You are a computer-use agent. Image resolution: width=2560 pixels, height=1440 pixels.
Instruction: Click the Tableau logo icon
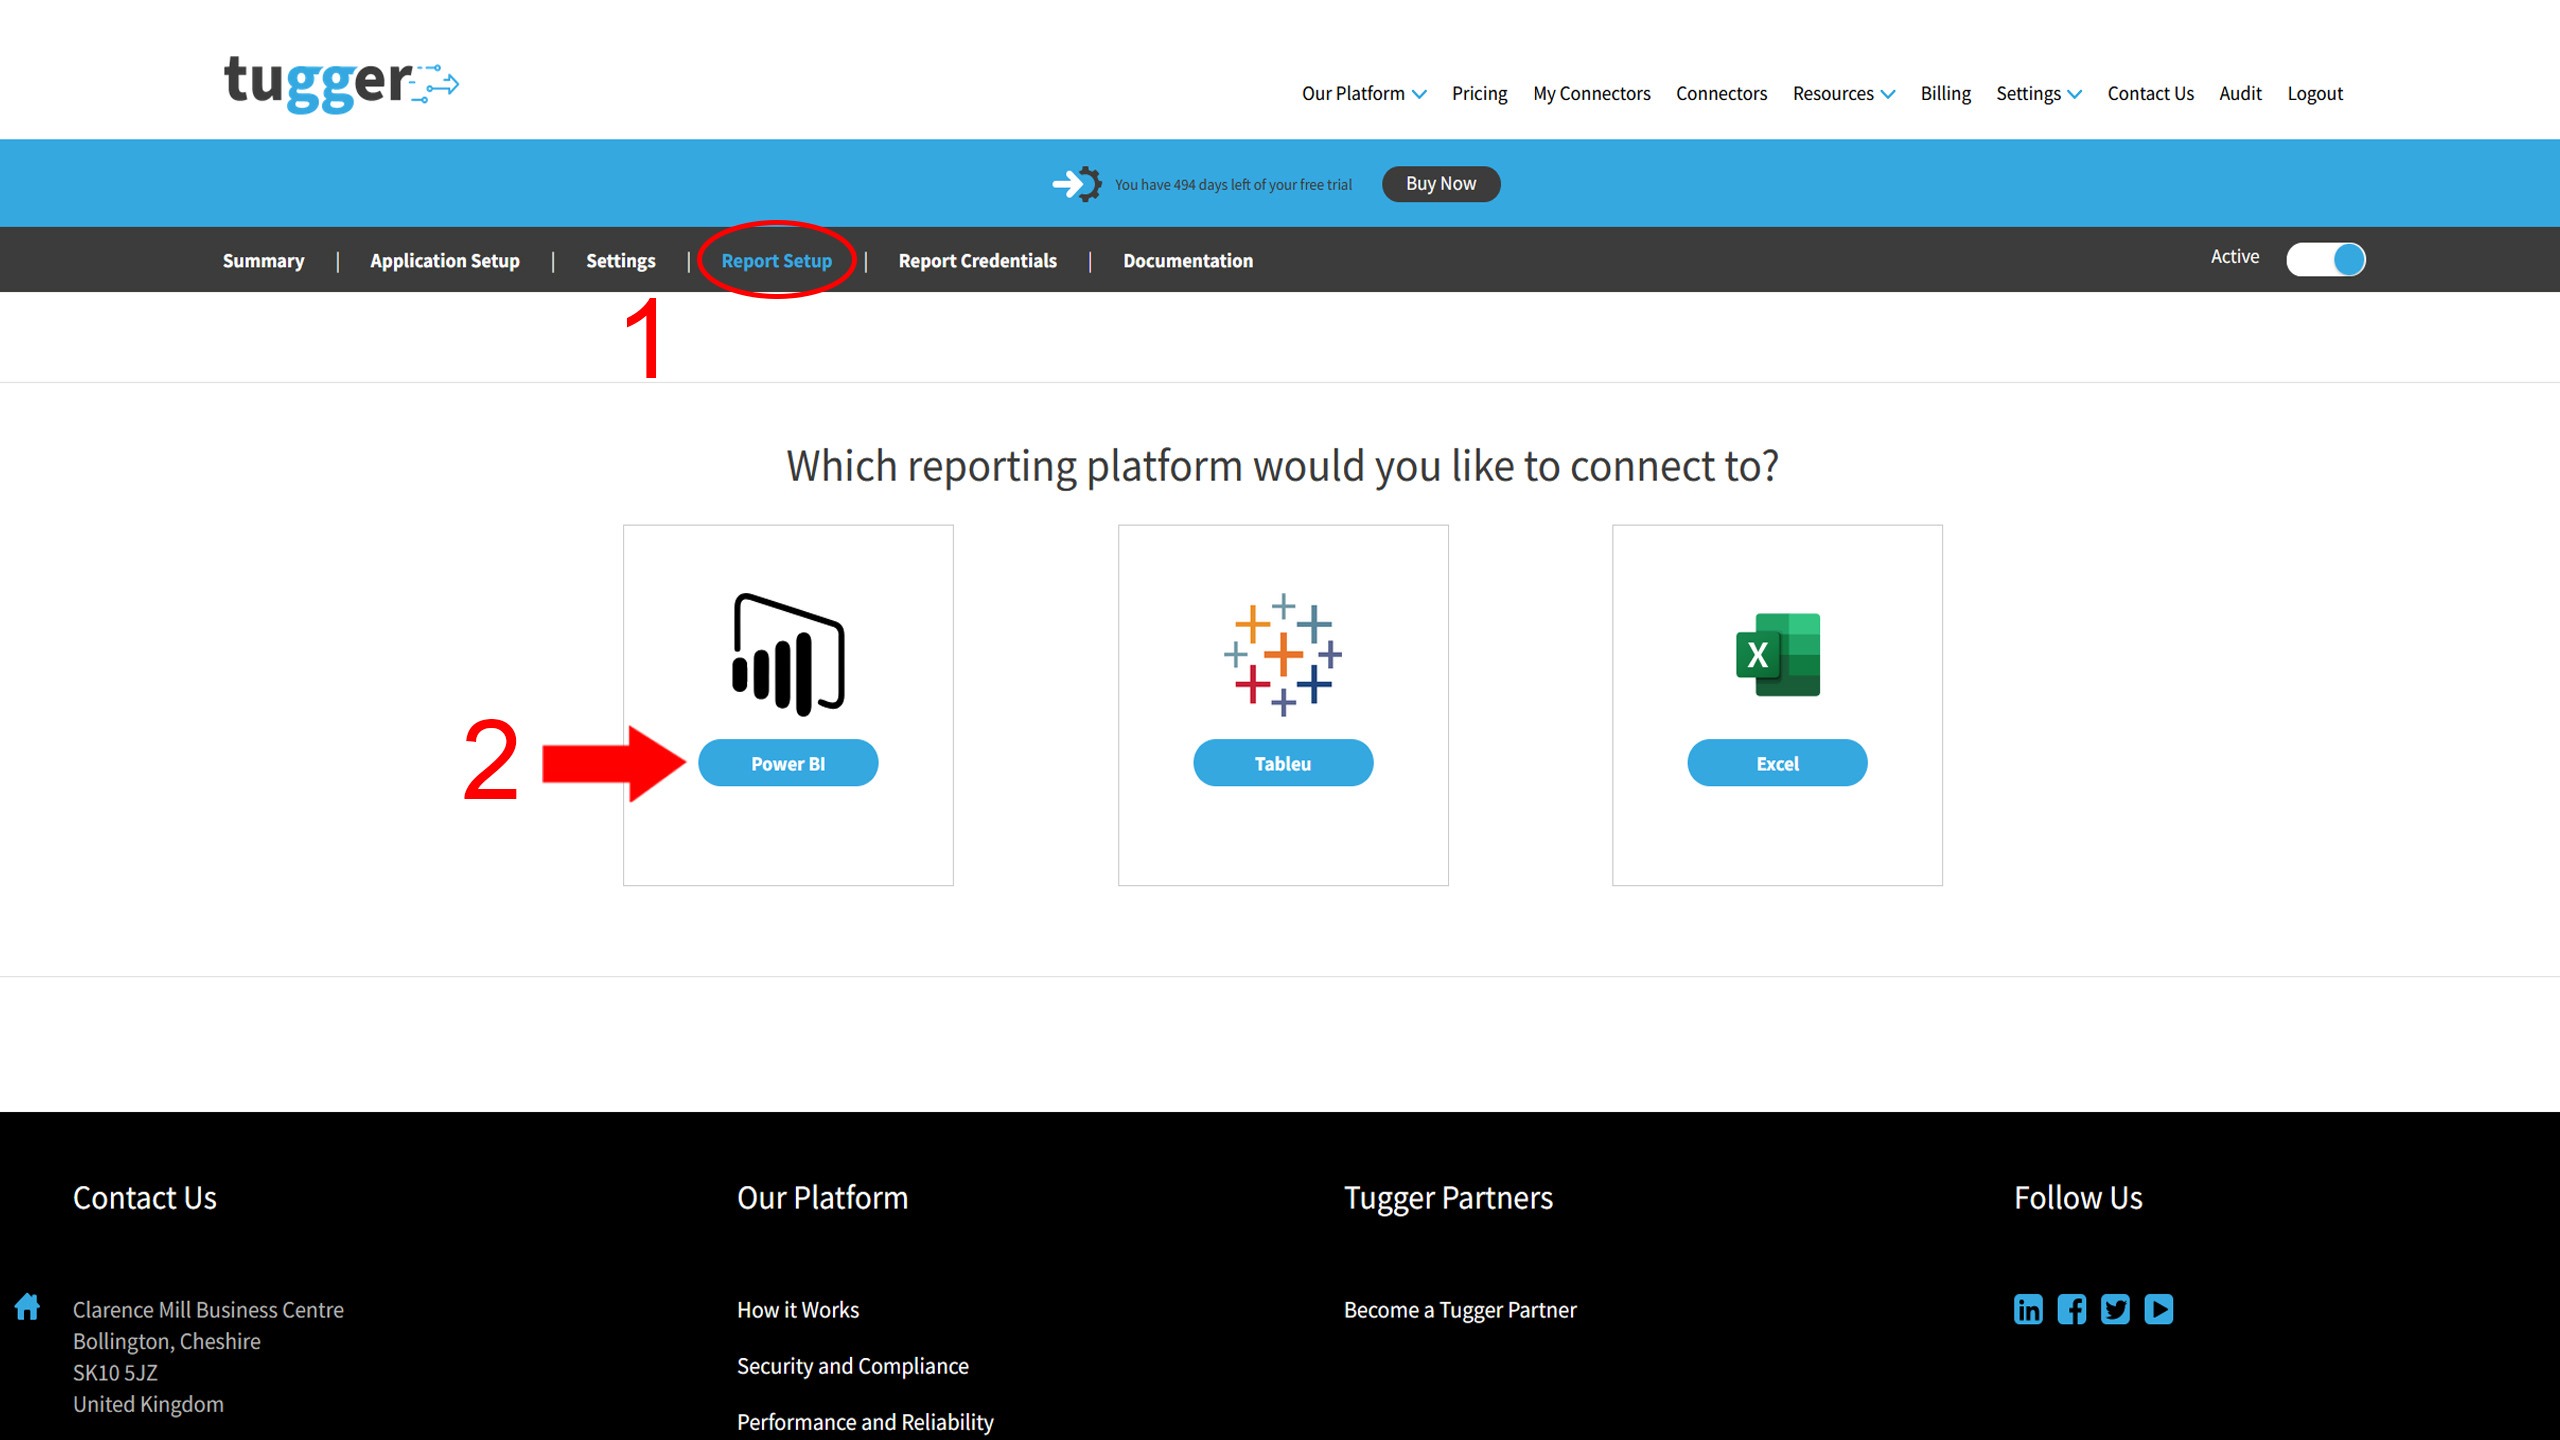tap(1282, 655)
